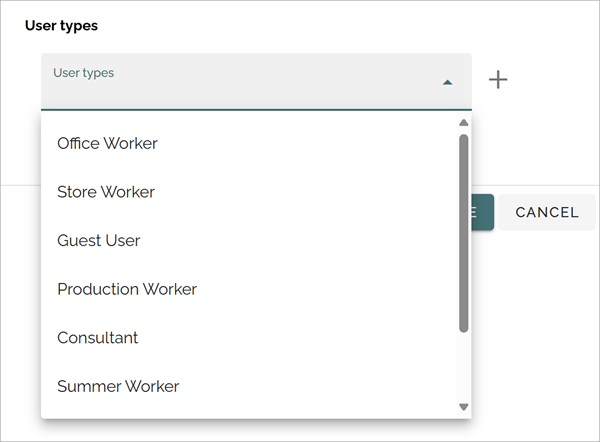The image size is (600, 442).
Task: Collapse the User types dropdown arrow
Action: click(447, 82)
